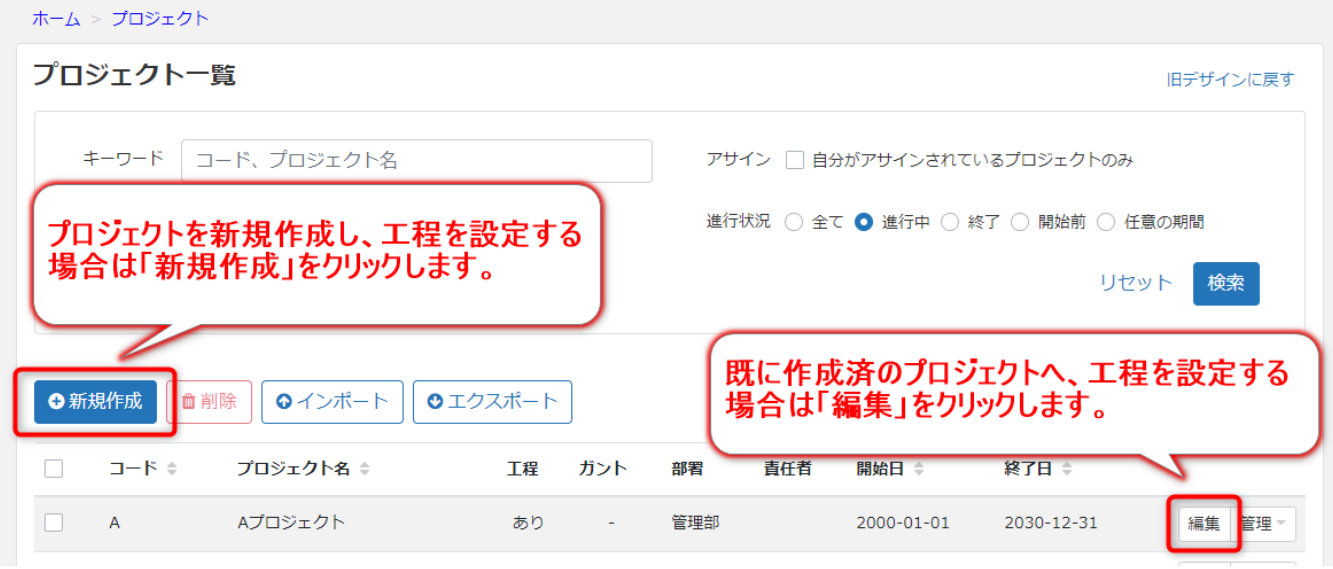The image size is (1333, 569).
Task: Click 編集 for Aプロジェクト
Action: [x=1204, y=523]
